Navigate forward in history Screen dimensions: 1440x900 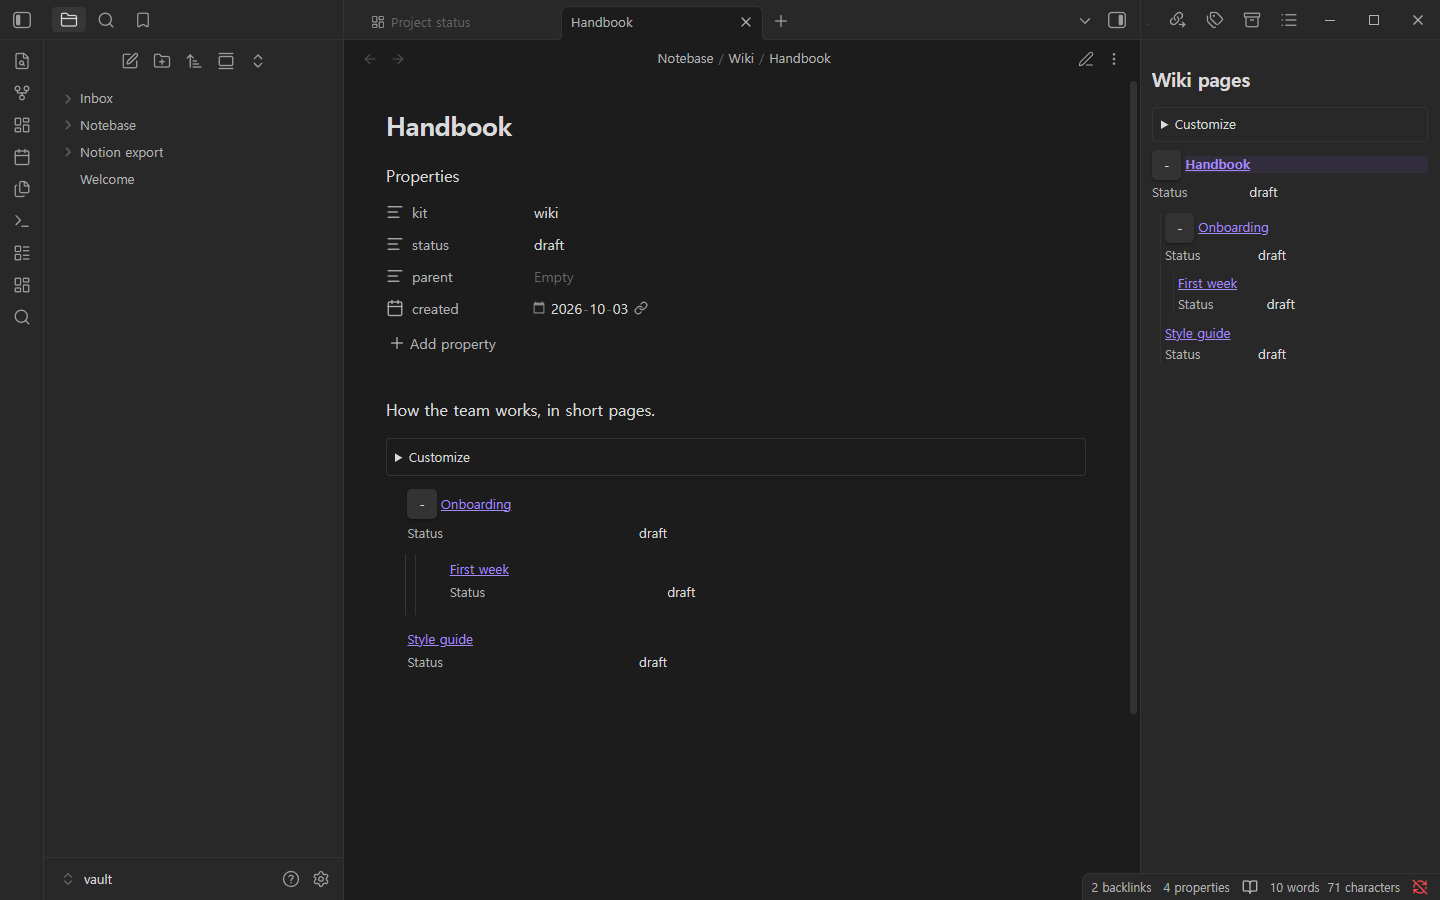[398, 59]
